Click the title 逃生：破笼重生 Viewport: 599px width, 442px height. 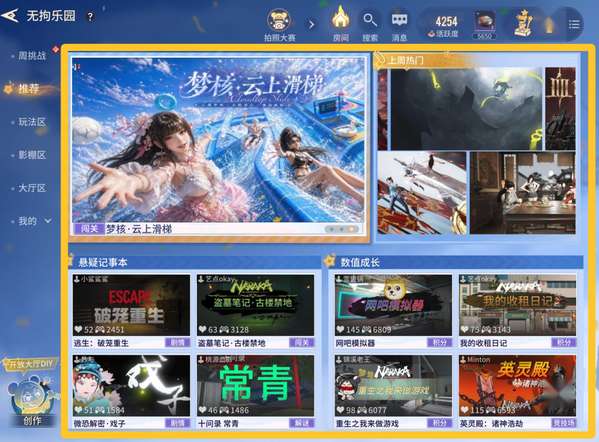(101, 343)
